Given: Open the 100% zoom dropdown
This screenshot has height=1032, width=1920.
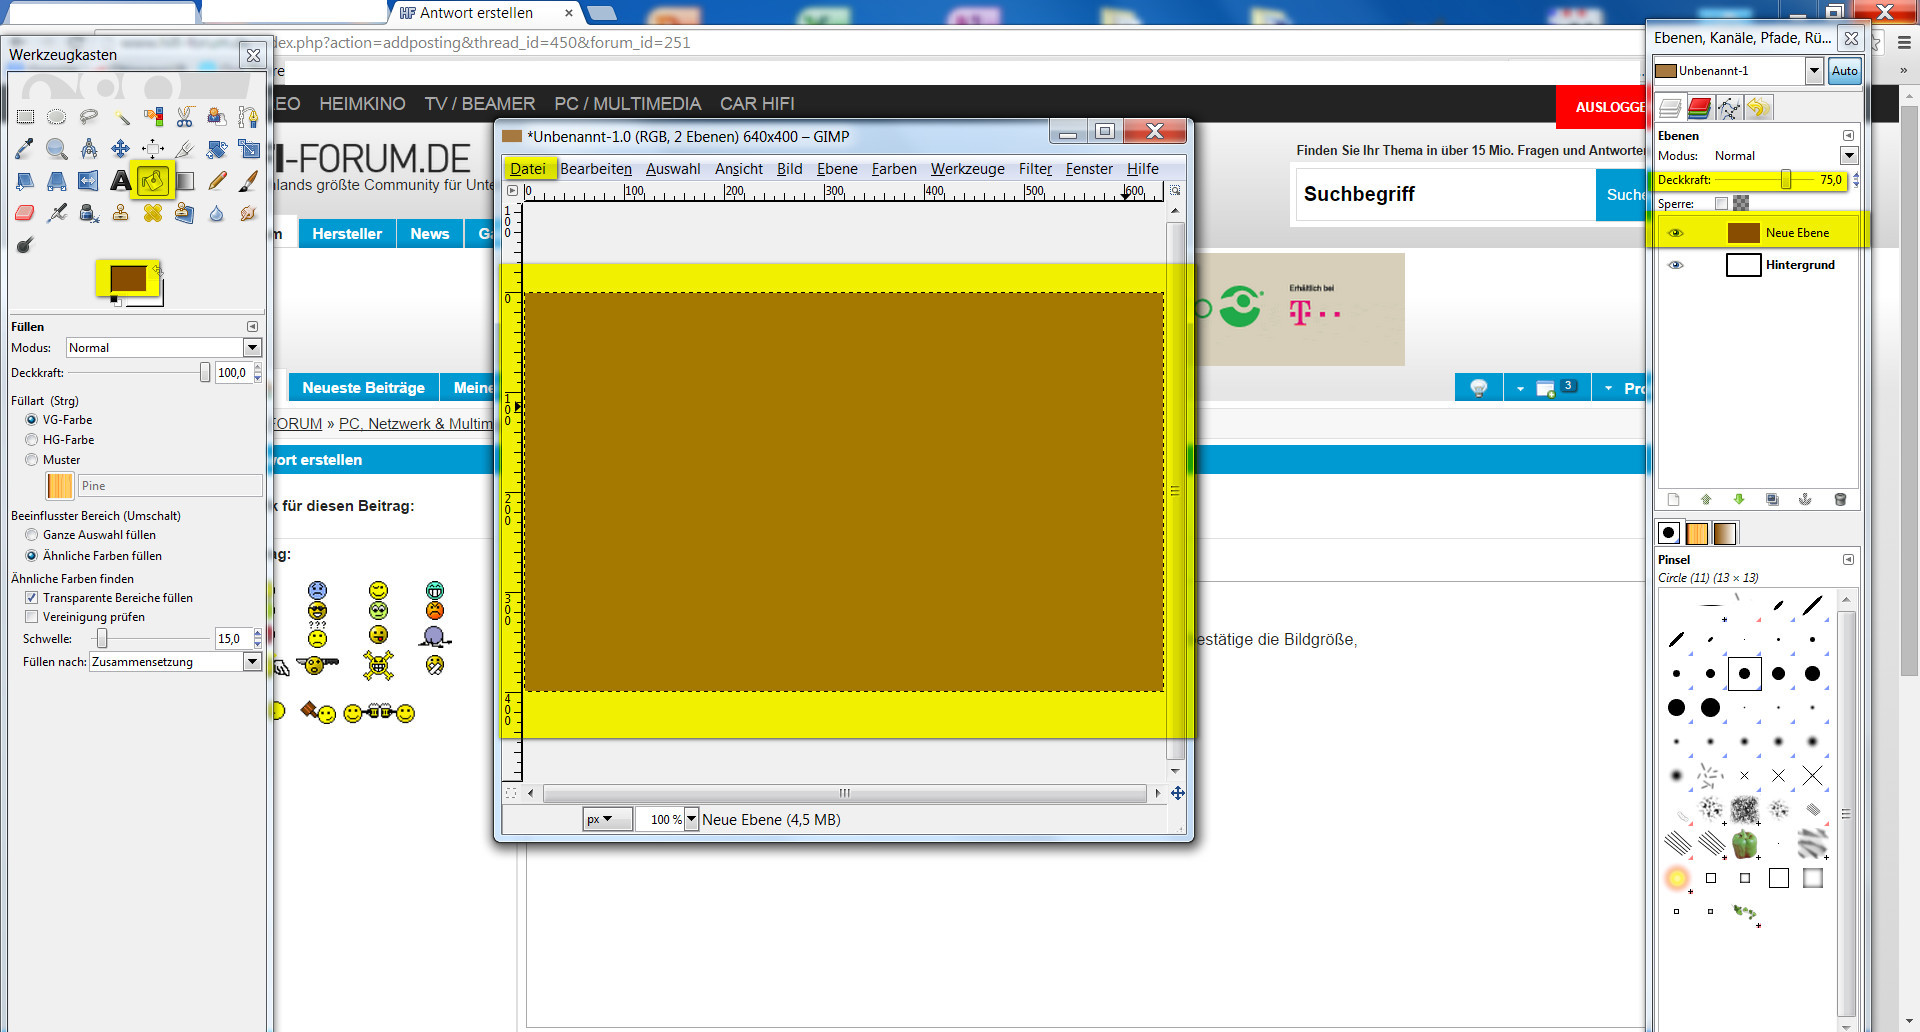Looking at the screenshot, I should tap(691, 819).
